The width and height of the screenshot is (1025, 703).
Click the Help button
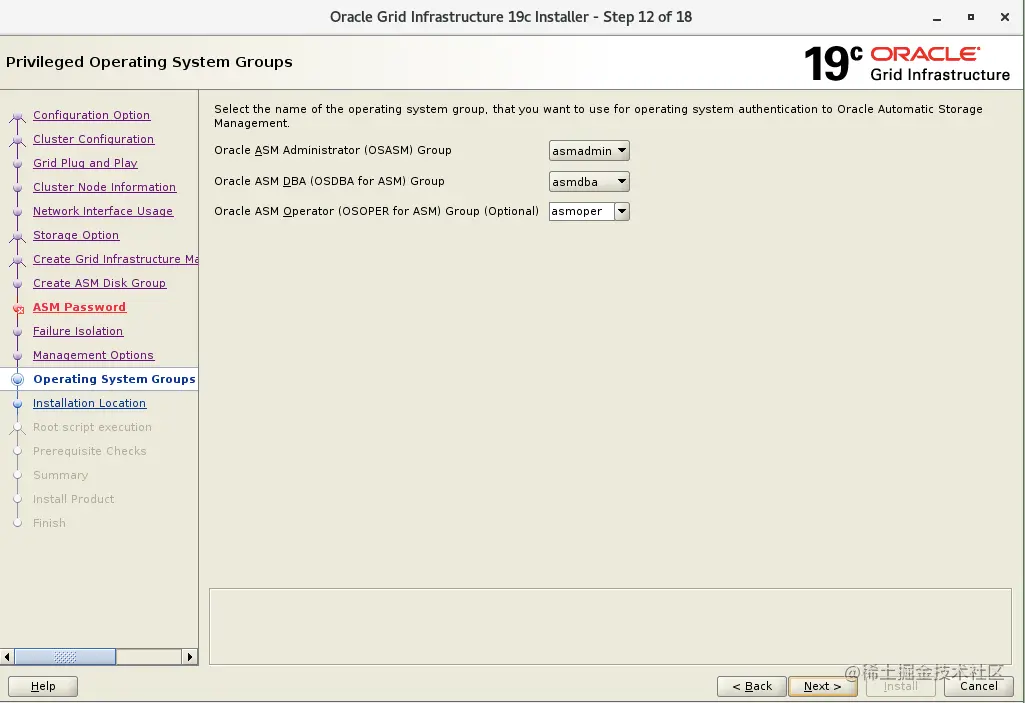pyautogui.click(x=43, y=686)
